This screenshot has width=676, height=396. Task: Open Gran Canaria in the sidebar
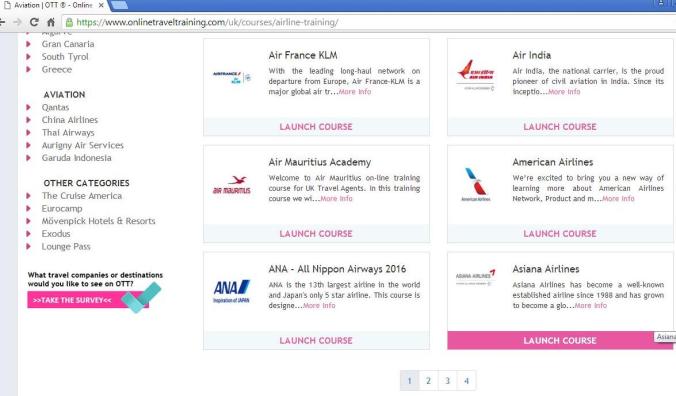point(68,44)
